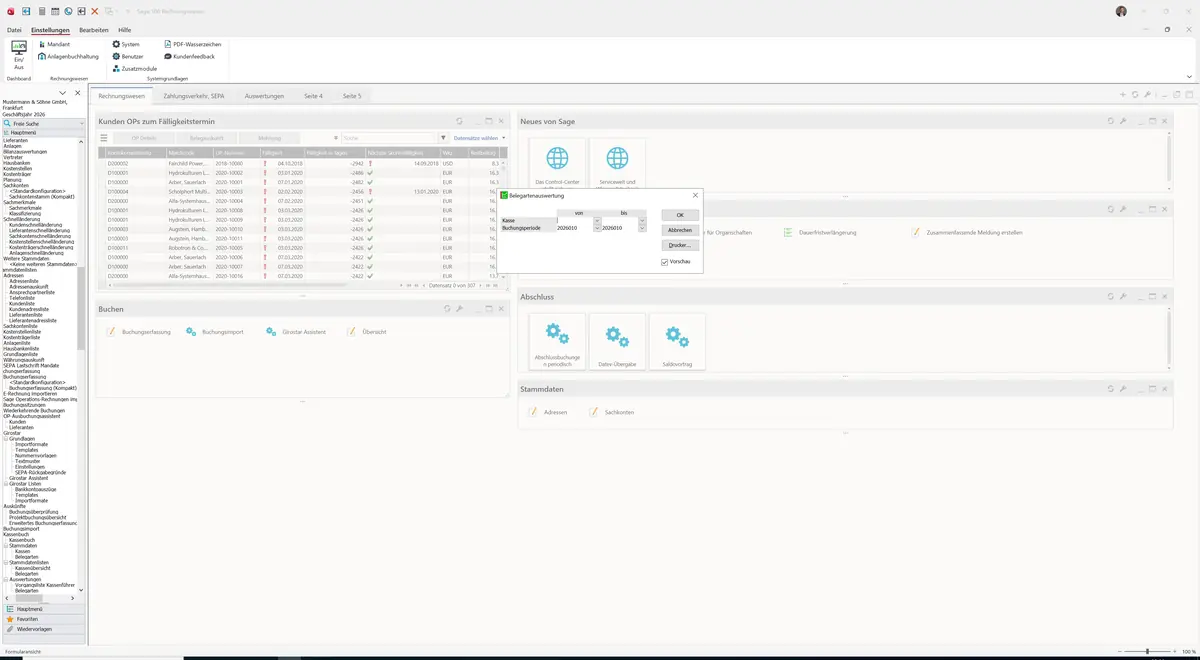Launch Abschlussbuchungen periodisch tile

(x=557, y=342)
